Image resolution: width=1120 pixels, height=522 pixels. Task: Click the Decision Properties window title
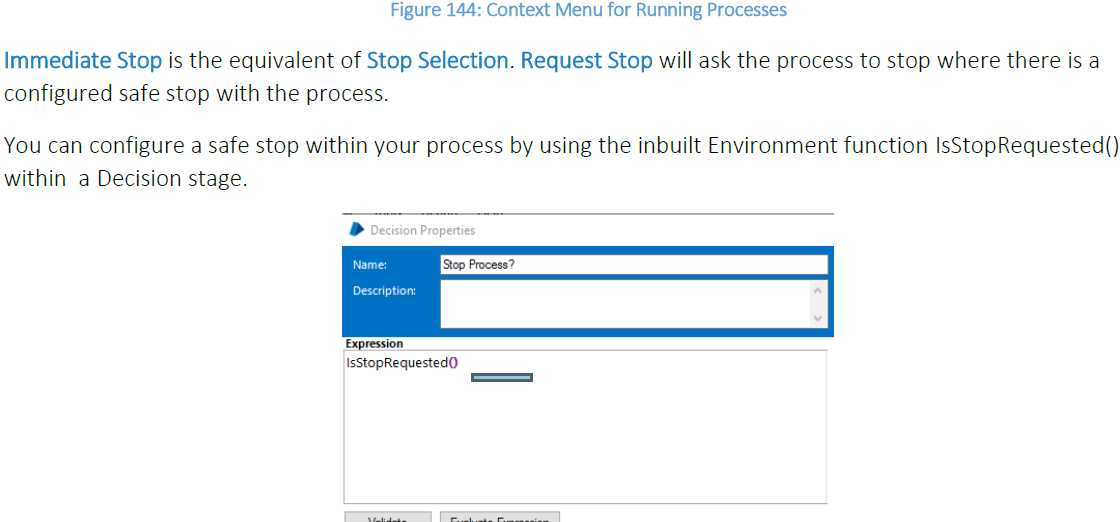tap(422, 230)
